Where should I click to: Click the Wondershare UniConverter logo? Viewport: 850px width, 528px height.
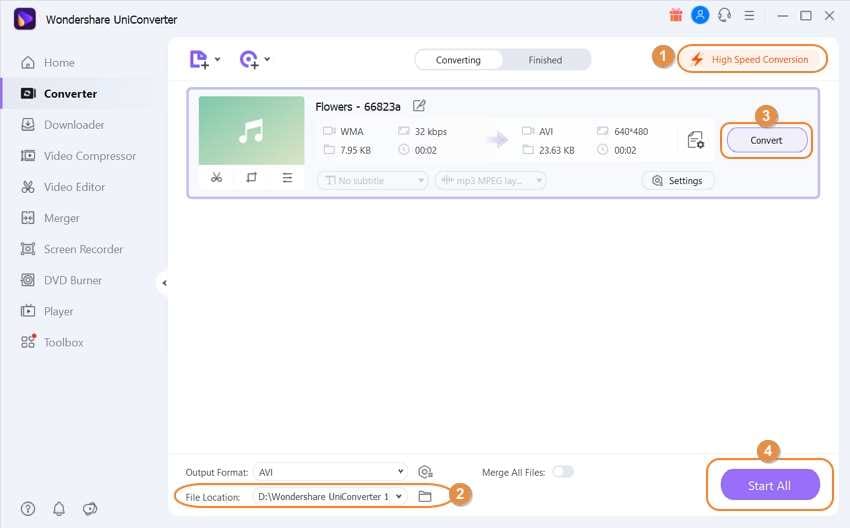(x=24, y=19)
